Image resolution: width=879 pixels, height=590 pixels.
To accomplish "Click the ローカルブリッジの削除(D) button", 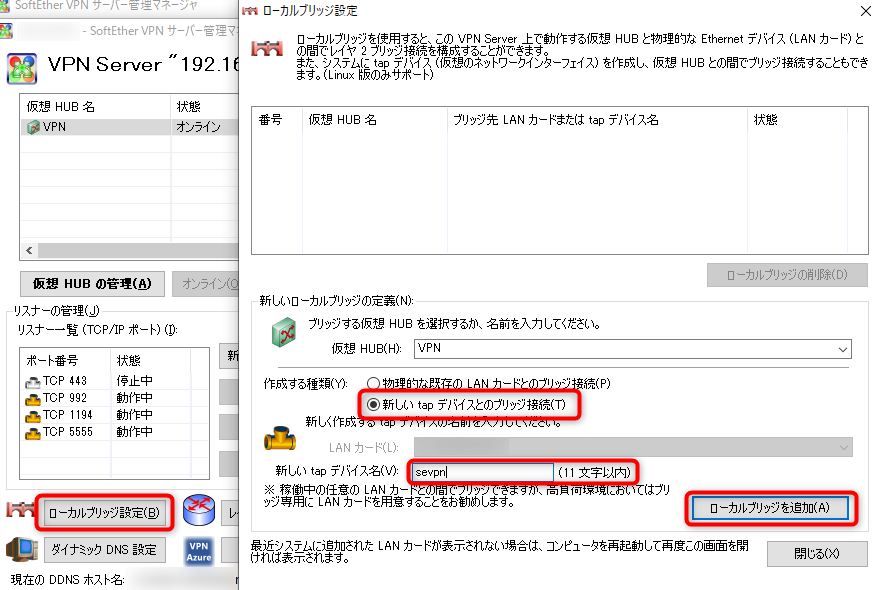I will [x=787, y=275].
